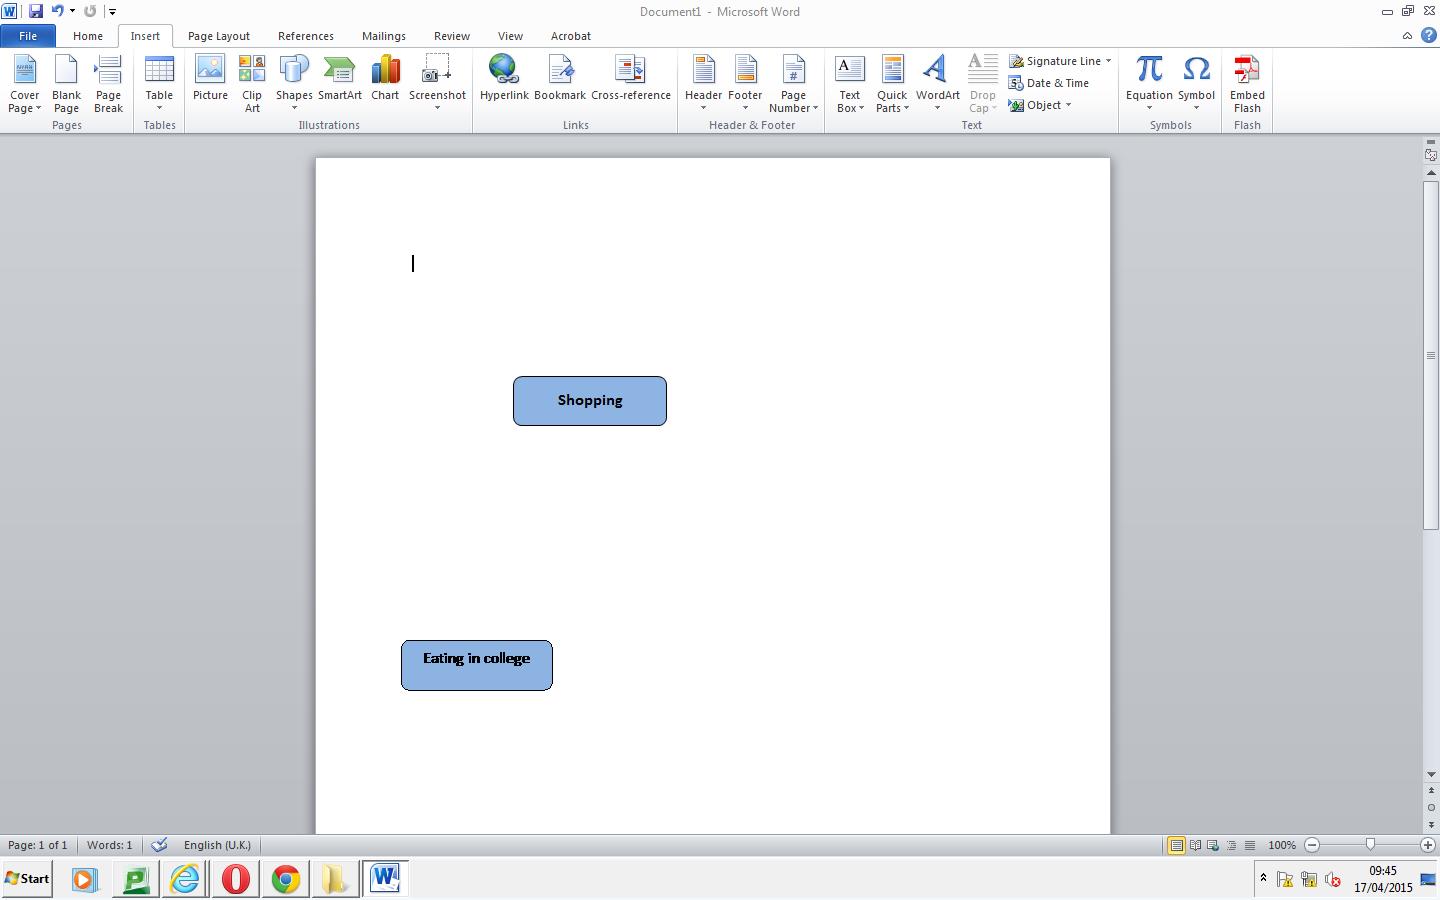Switch to the Home tab

coord(88,36)
